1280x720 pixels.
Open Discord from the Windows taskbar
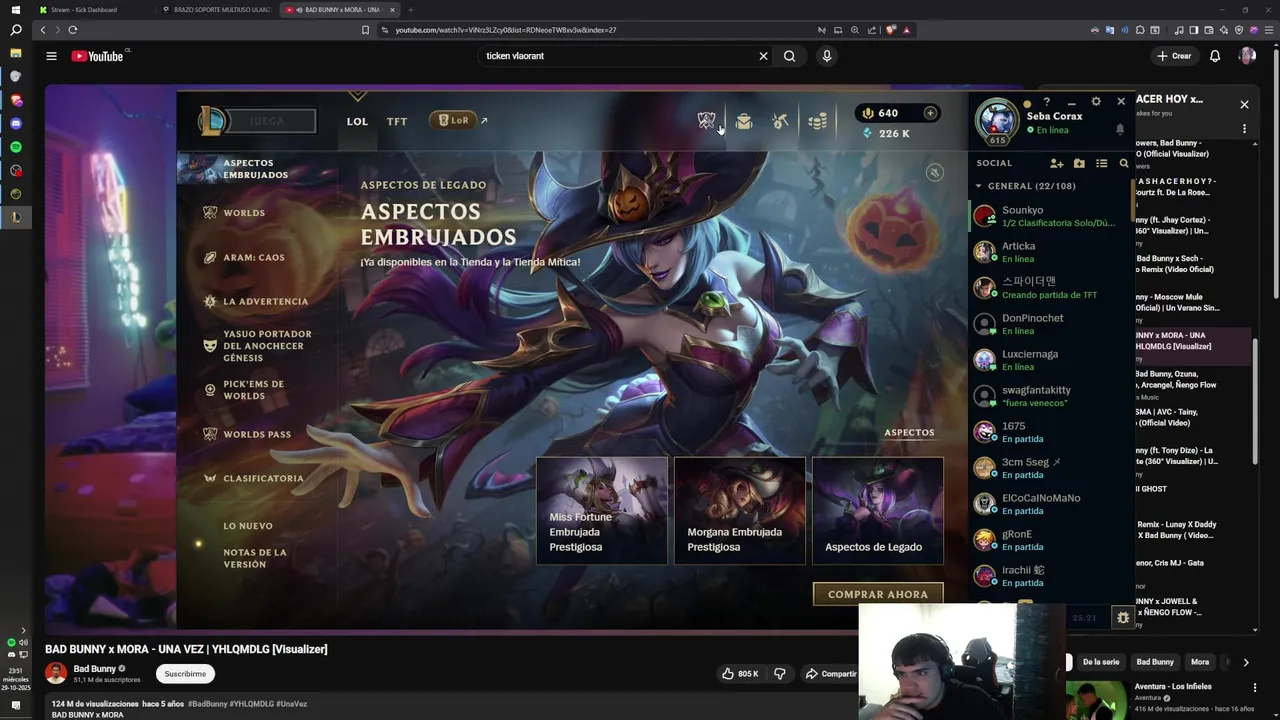[15, 124]
